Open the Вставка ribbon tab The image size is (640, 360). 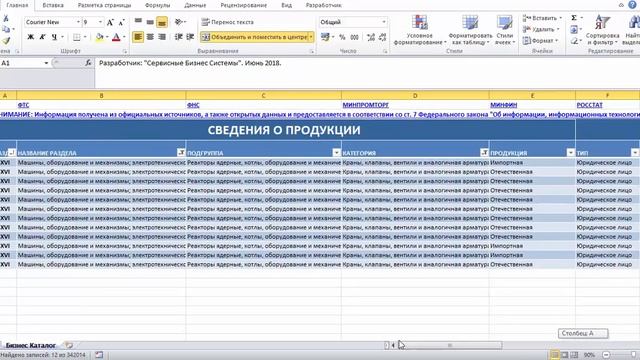[x=53, y=5]
